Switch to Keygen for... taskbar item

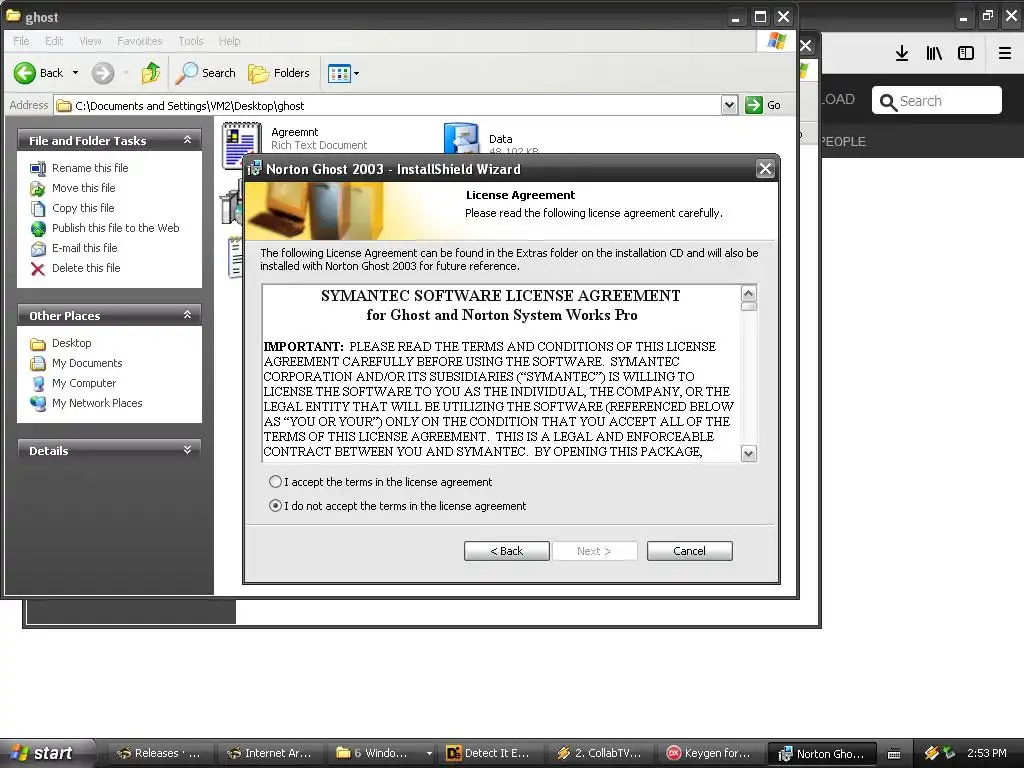point(710,754)
